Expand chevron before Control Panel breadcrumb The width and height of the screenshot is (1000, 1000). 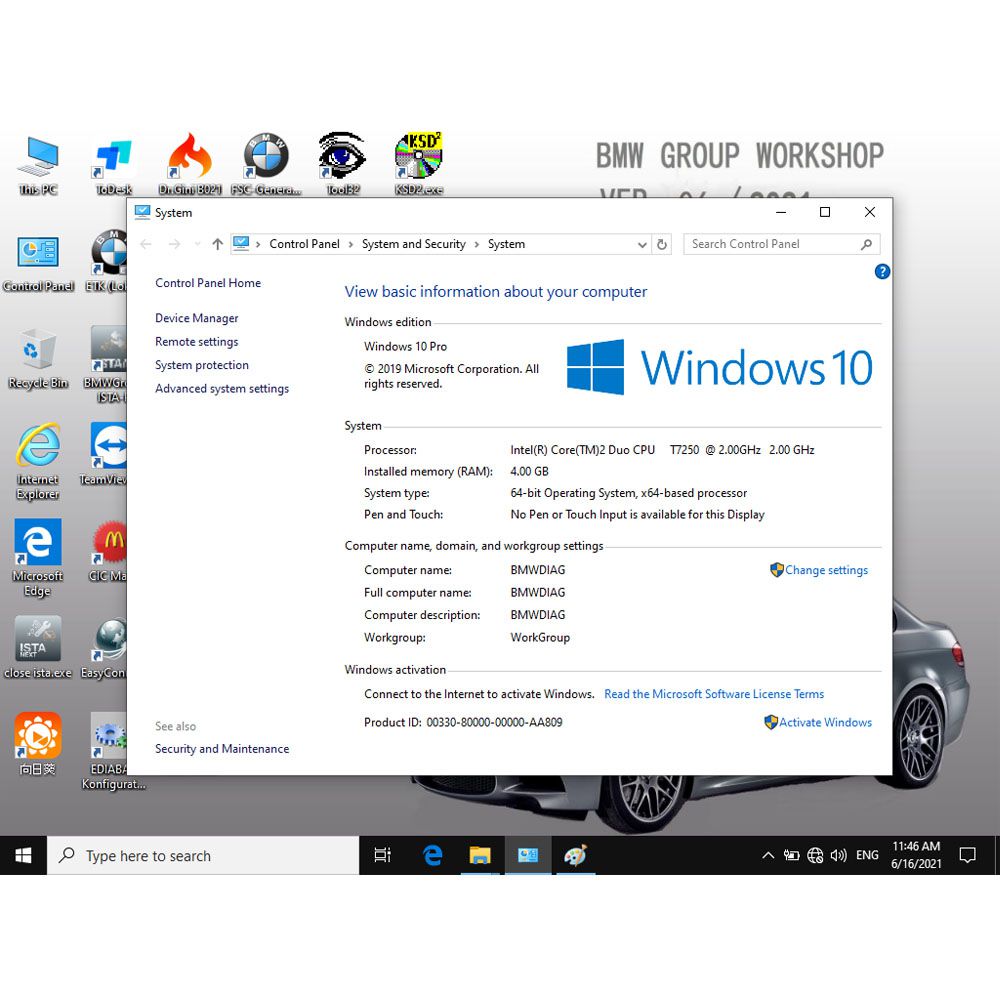point(258,244)
